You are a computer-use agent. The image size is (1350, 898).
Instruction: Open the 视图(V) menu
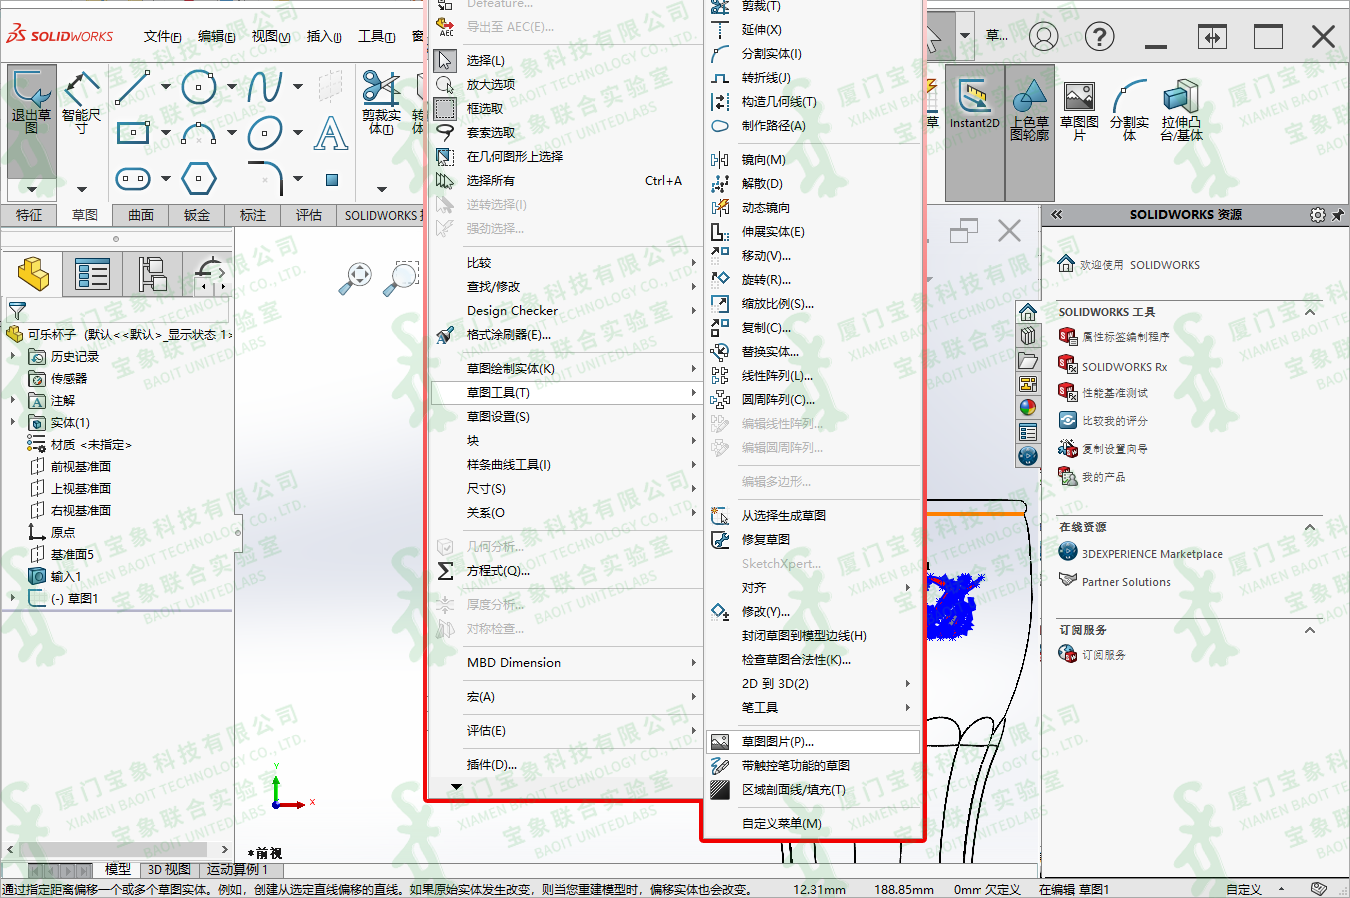click(270, 37)
